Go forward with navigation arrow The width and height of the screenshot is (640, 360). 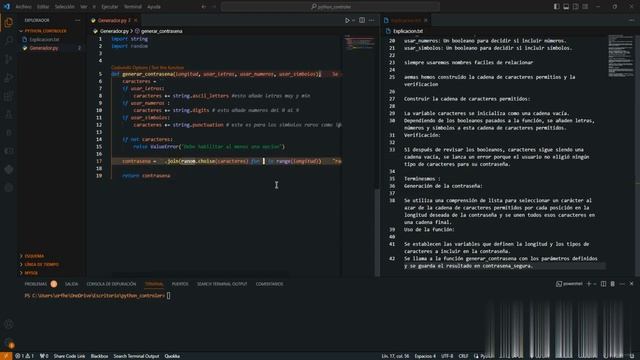213,7
